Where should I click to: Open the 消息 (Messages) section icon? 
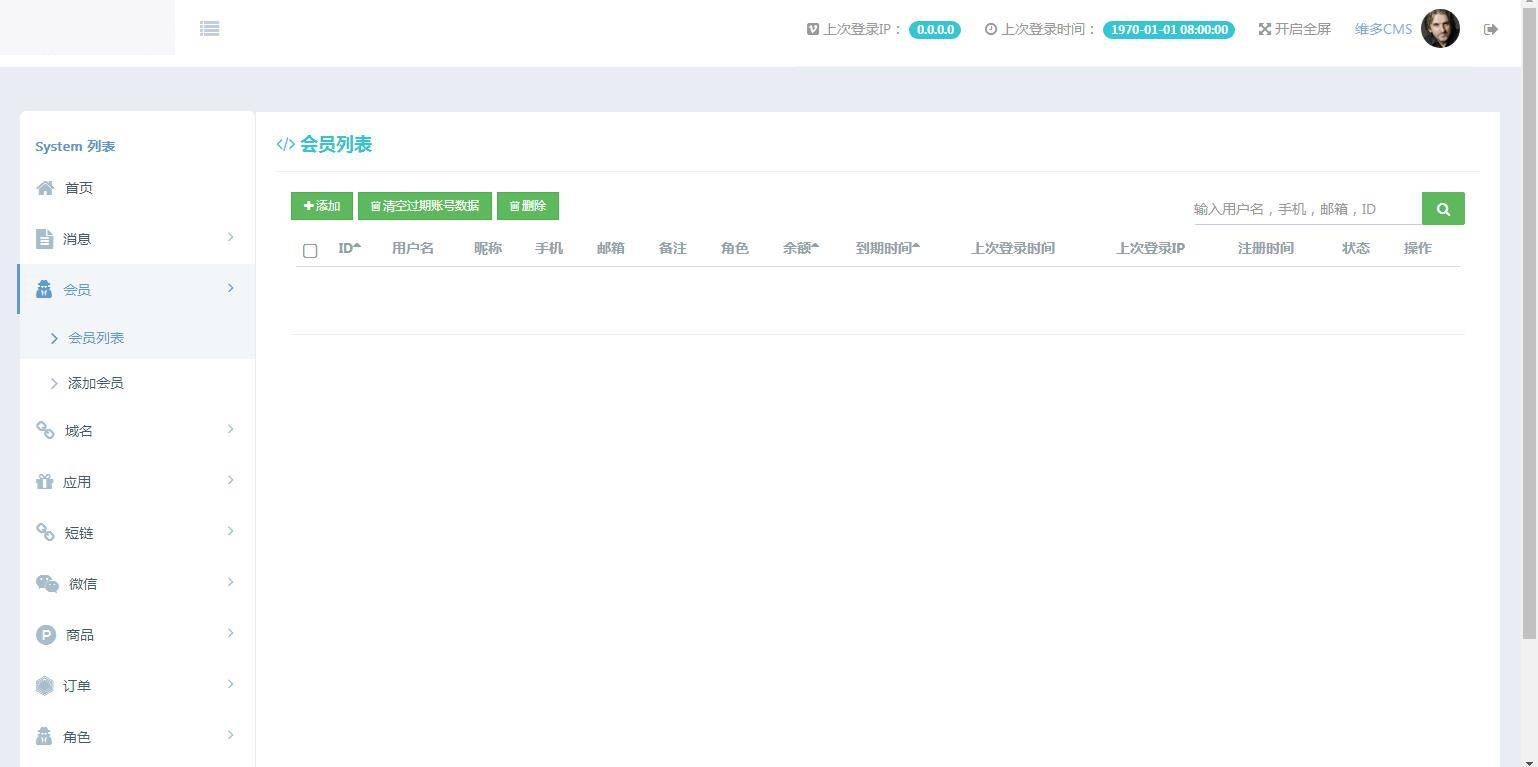(44, 238)
